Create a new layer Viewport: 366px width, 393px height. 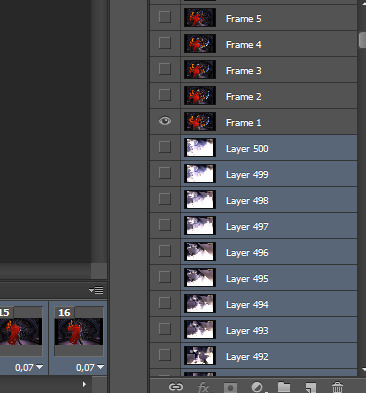310,388
